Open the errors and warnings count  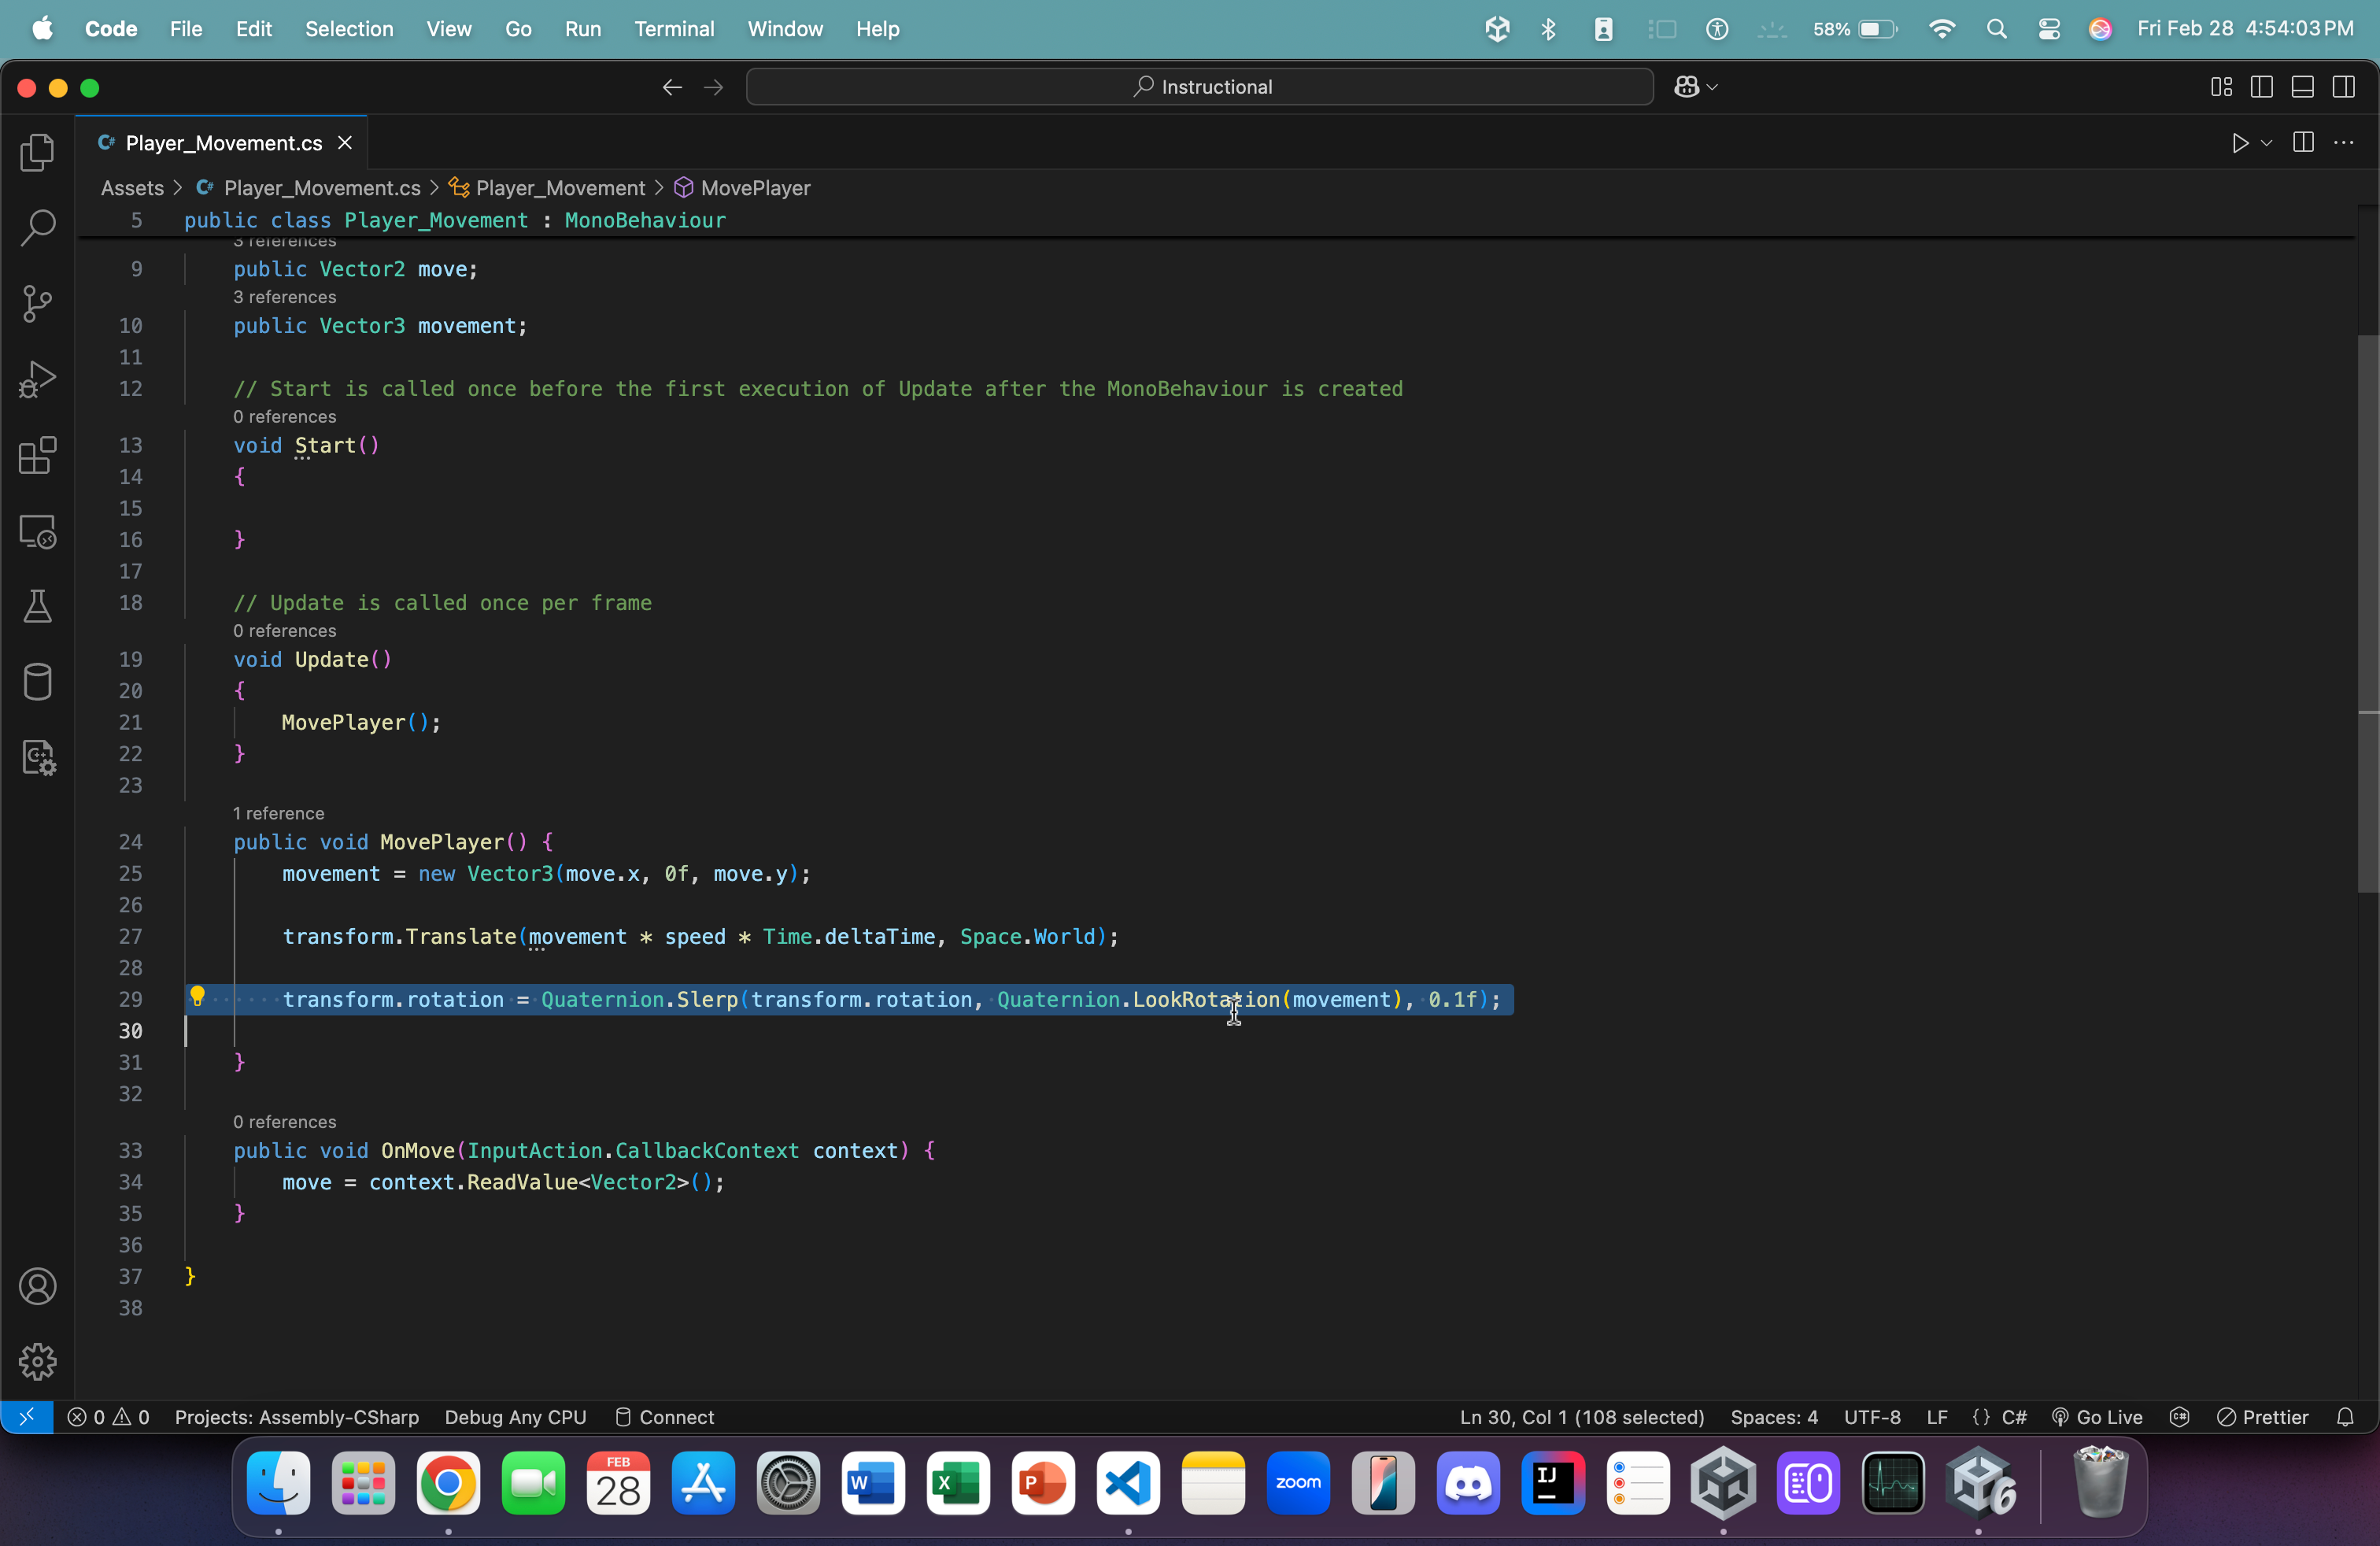108,1417
